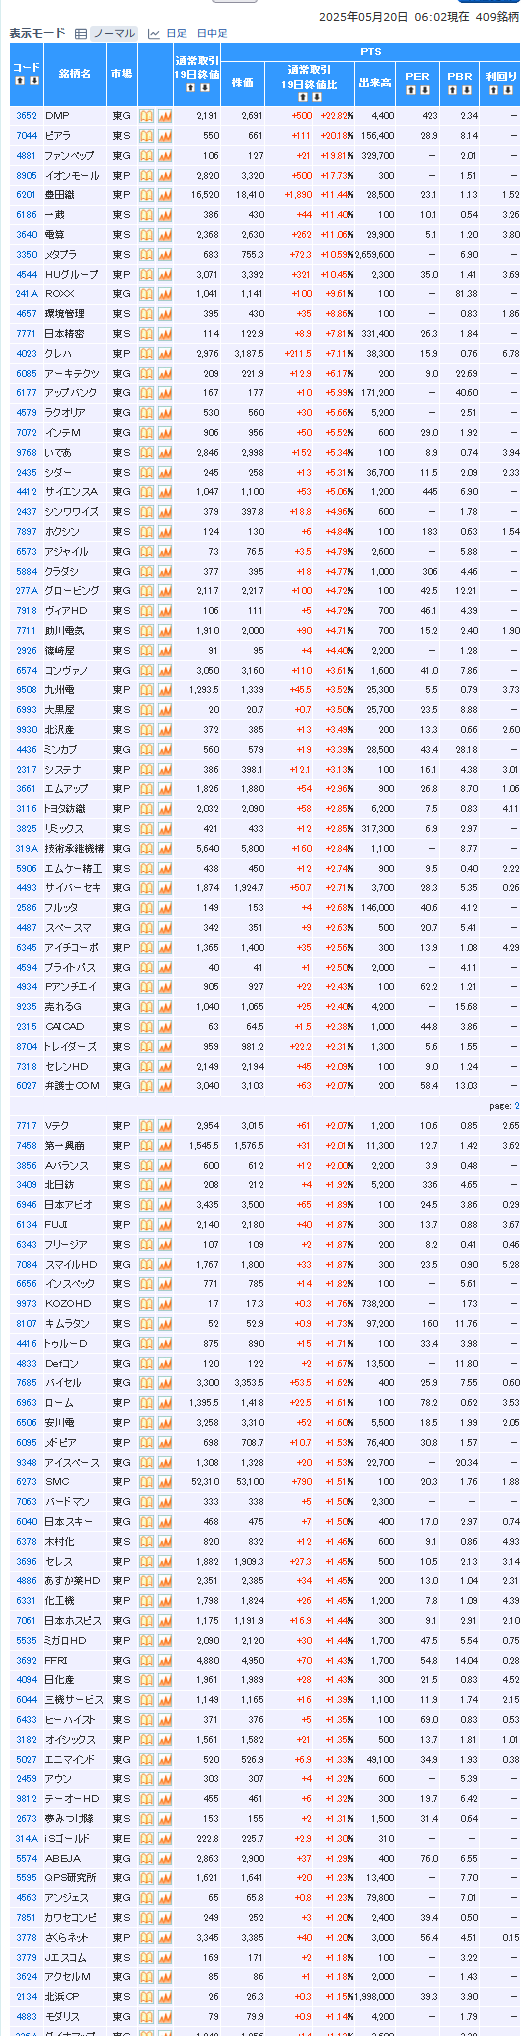Click 北浜CP volume value 1,998,000
530x2036 pixels.
(373, 1996)
